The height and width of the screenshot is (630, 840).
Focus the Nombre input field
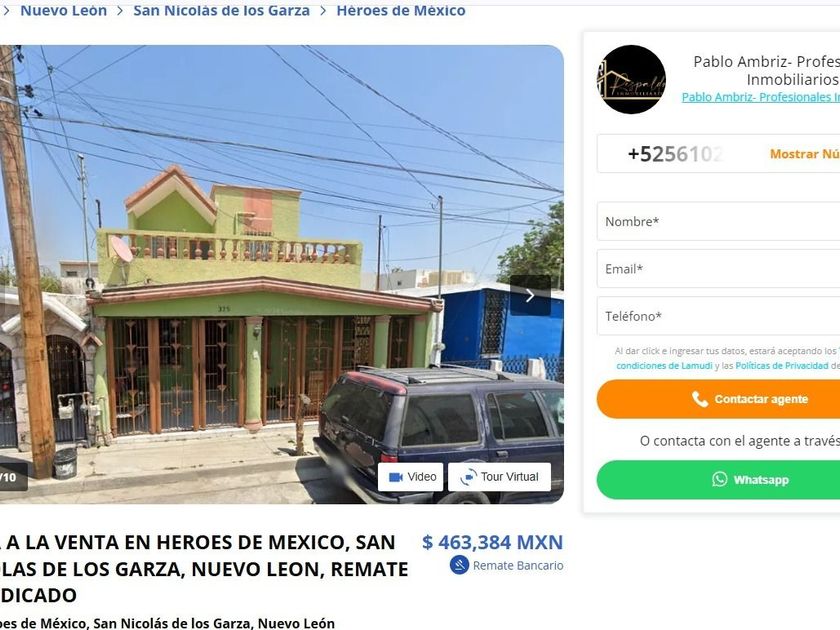[x=718, y=221]
